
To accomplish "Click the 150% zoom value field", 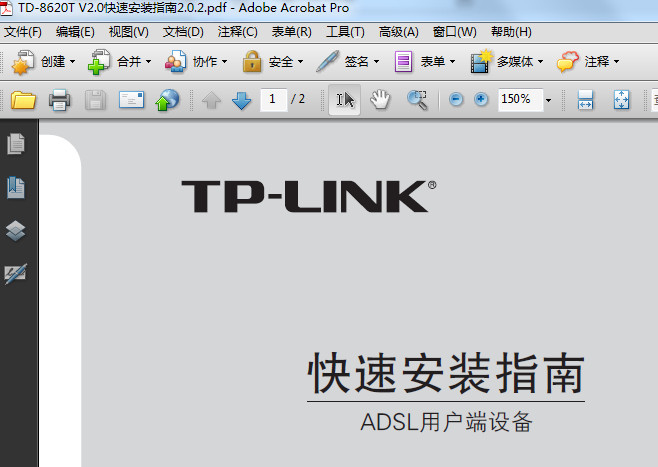I will (x=520, y=100).
